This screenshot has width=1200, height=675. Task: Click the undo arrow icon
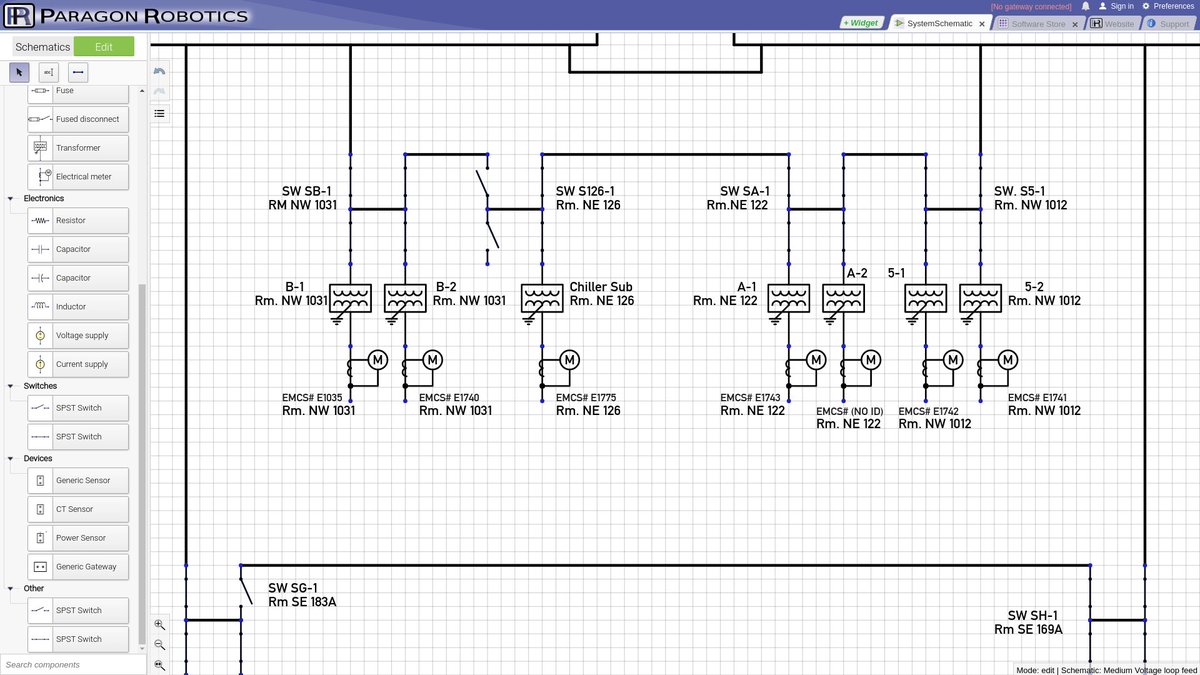[158, 71]
